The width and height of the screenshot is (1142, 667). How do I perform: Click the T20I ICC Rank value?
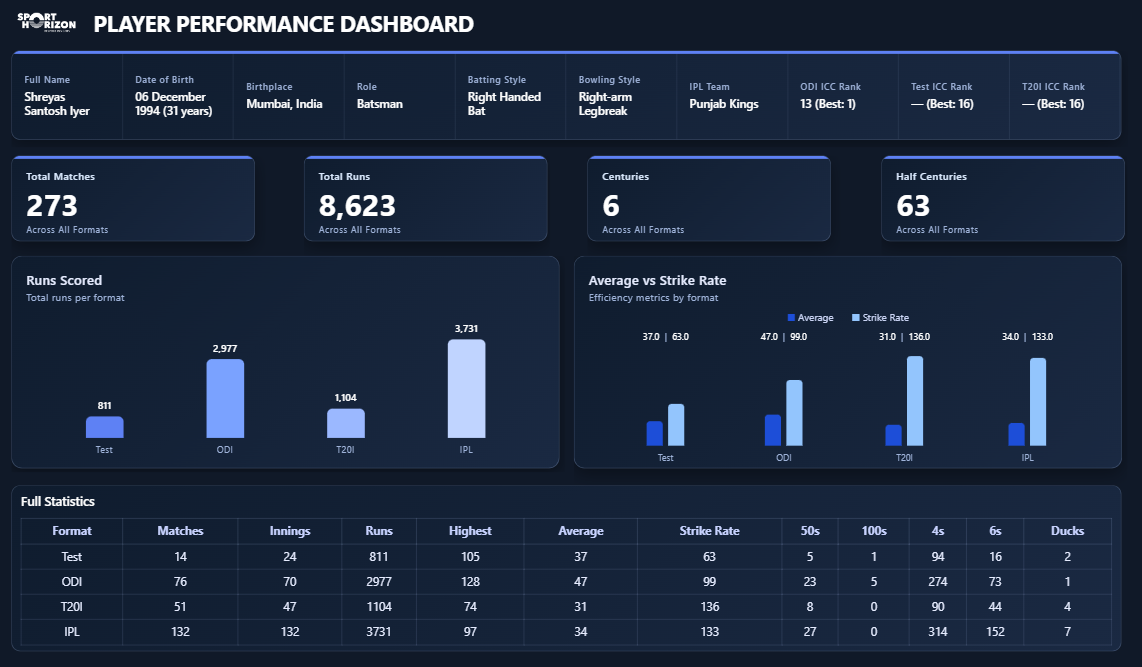pos(1053,104)
